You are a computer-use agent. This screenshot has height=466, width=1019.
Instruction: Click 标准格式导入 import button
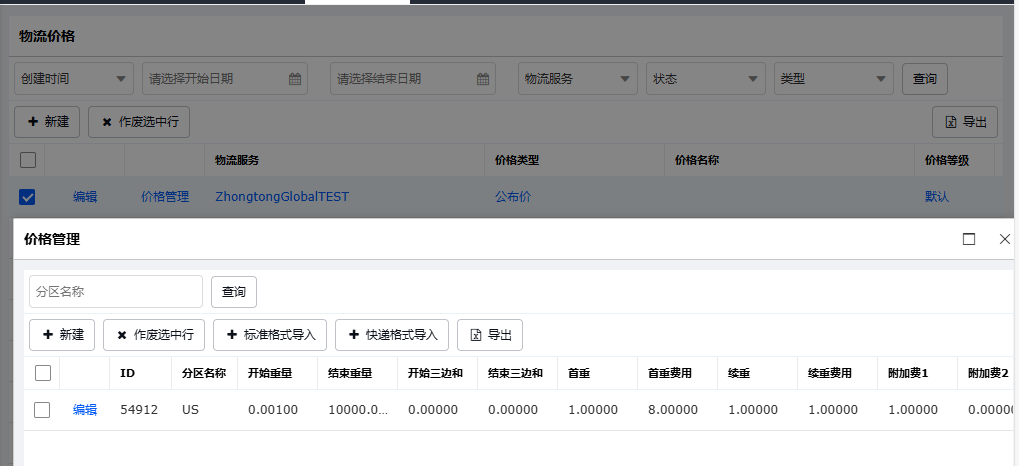pos(269,335)
